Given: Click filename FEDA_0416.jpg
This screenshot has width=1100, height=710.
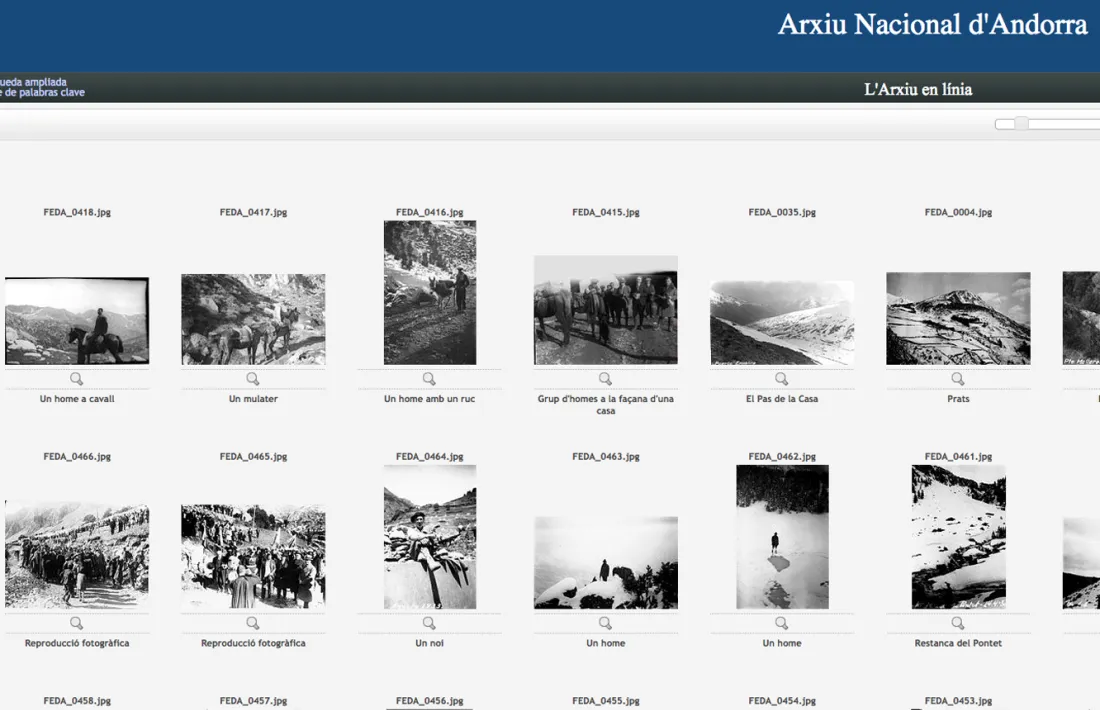Looking at the screenshot, I should (429, 212).
